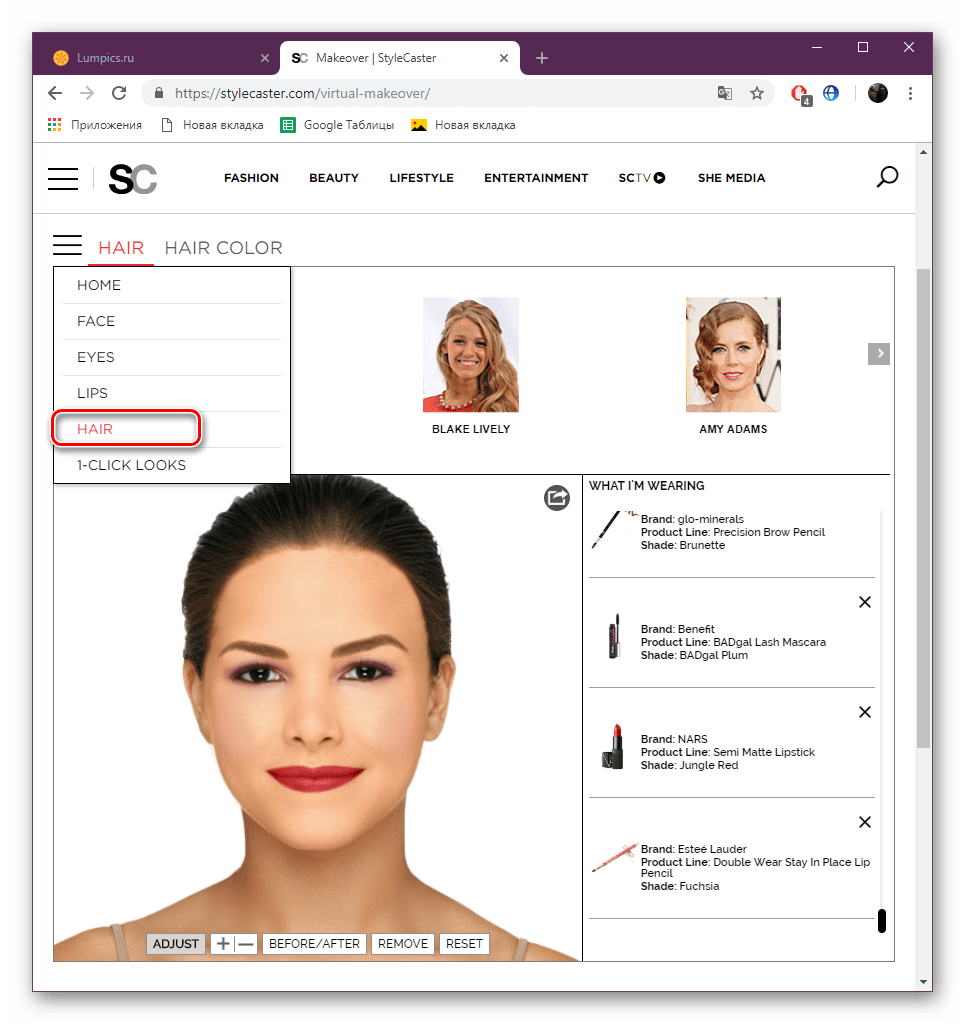The width and height of the screenshot is (965, 1024).
Task: Select the HAIR tab
Action: tap(121, 248)
